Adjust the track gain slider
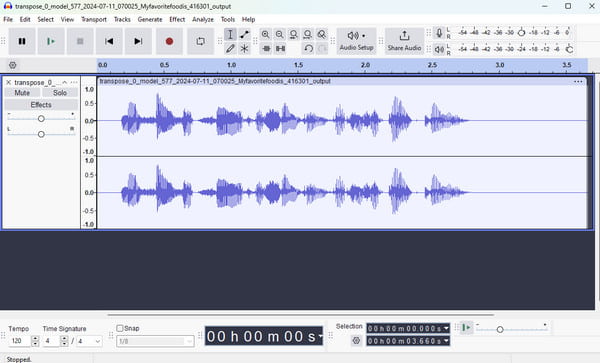The height and width of the screenshot is (363, 600). pyautogui.click(x=41, y=119)
